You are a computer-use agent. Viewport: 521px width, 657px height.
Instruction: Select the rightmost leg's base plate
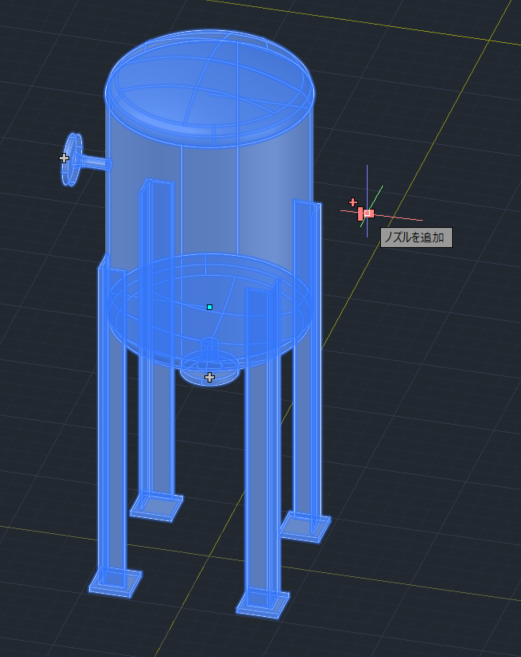305,527
